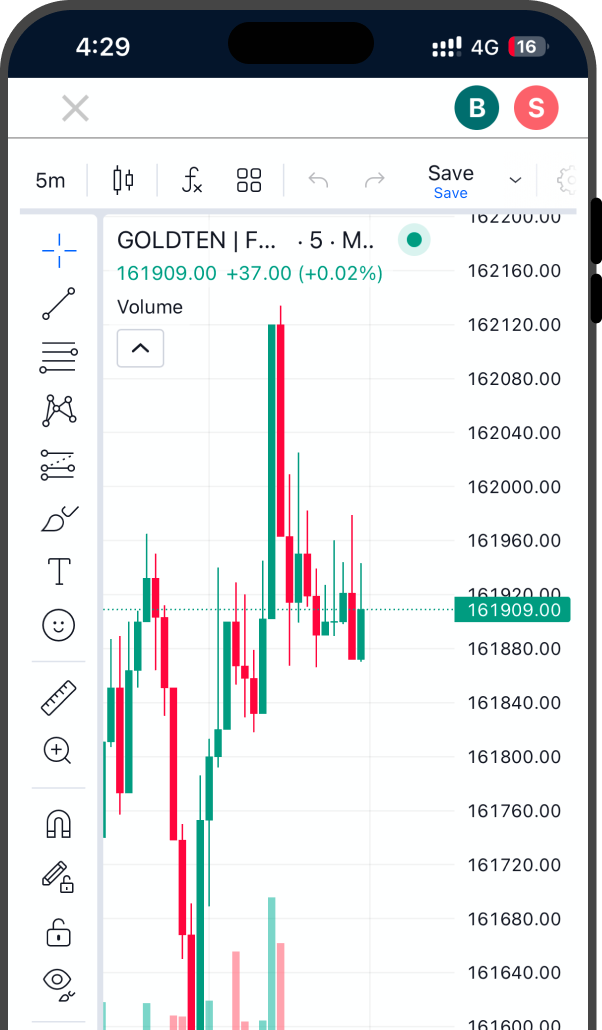Open the indicators fx menu
602x1030 pixels.
[x=191, y=180]
